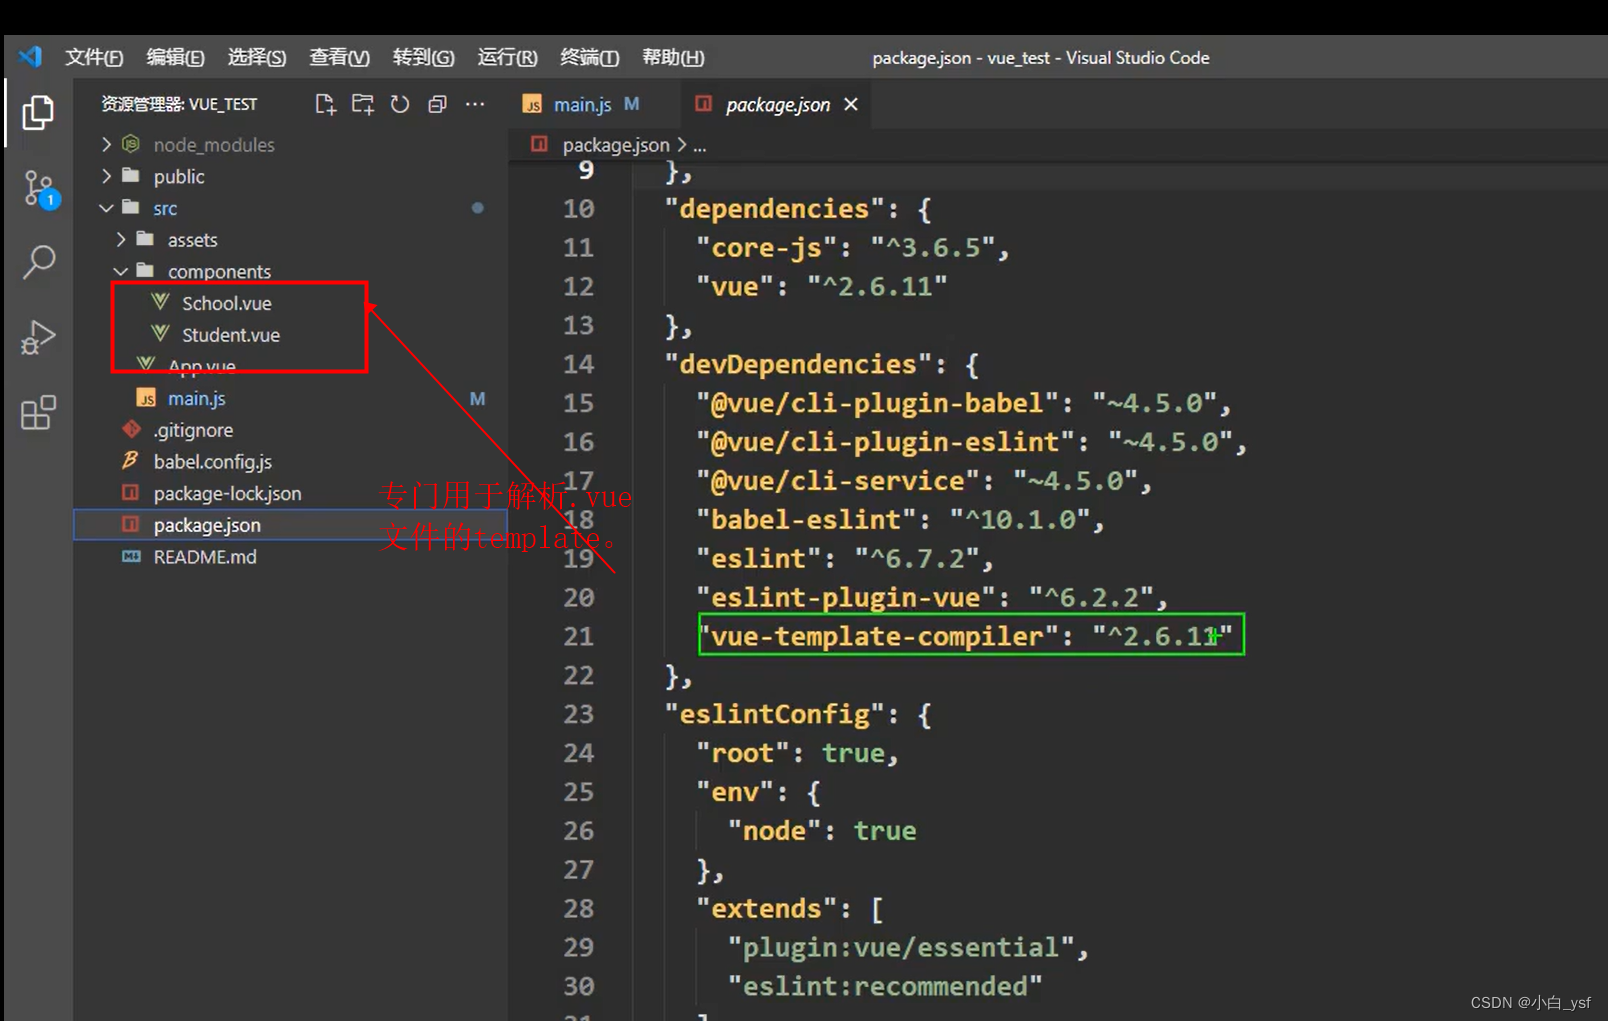
Task: Select package.json in the file tree
Action: pyautogui.click(x=290, y=525)
